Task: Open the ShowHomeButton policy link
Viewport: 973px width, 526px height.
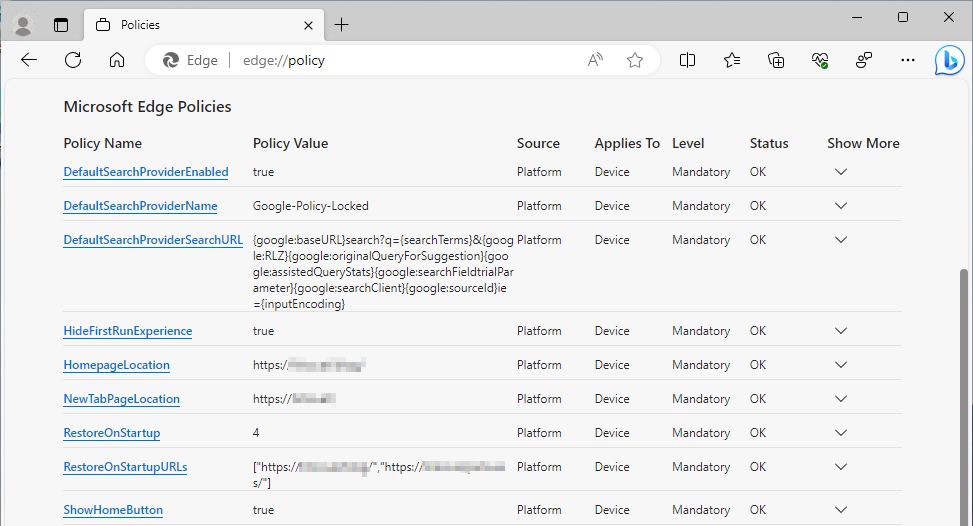Action: pos(113,510)
